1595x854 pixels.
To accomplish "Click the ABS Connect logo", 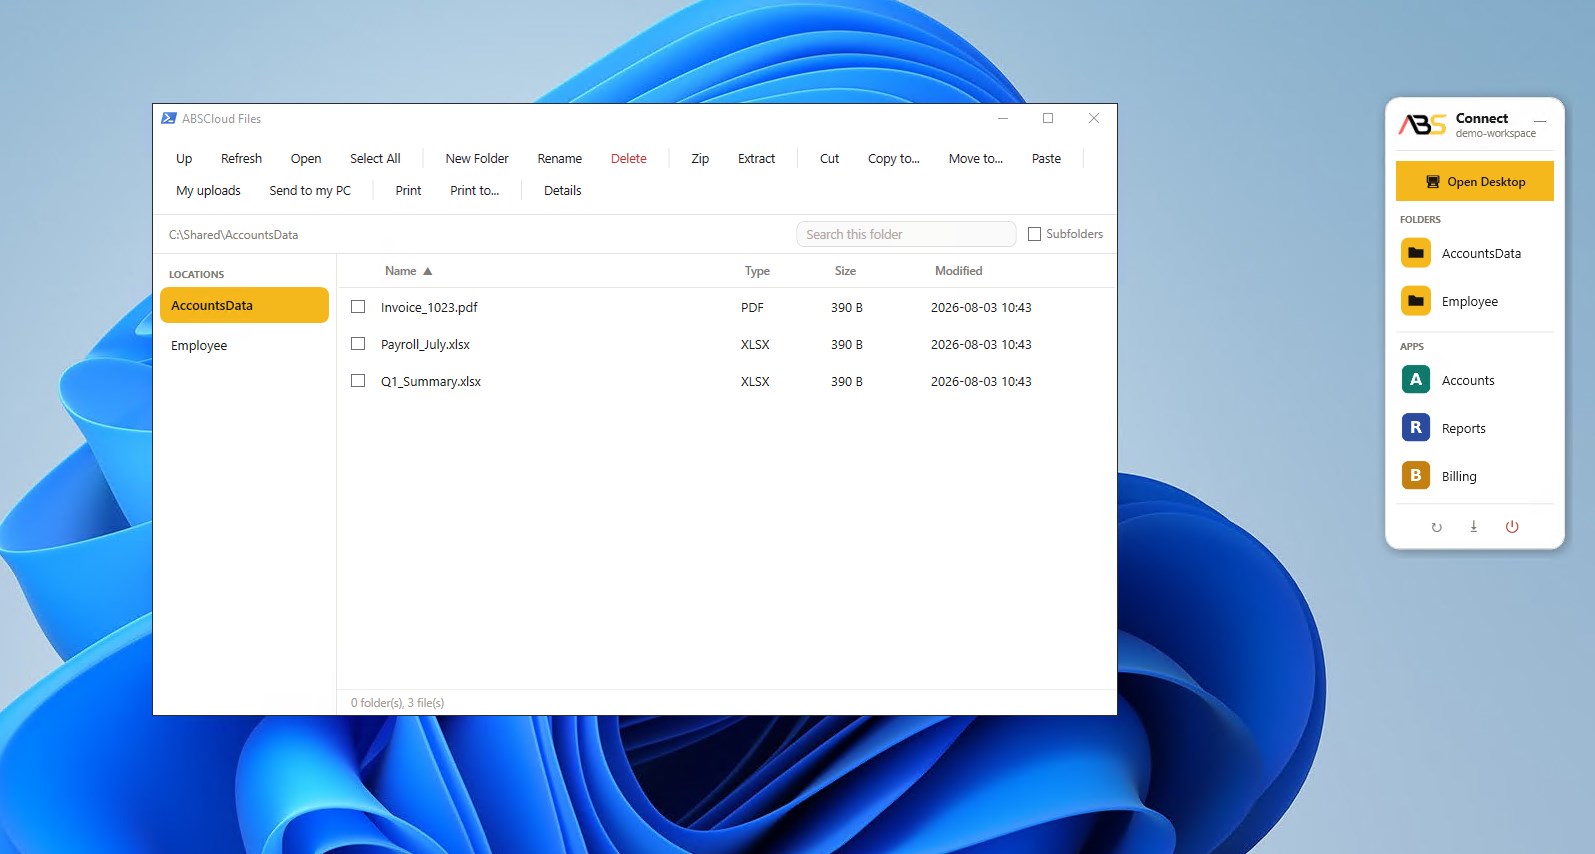I will [1422, 124].
